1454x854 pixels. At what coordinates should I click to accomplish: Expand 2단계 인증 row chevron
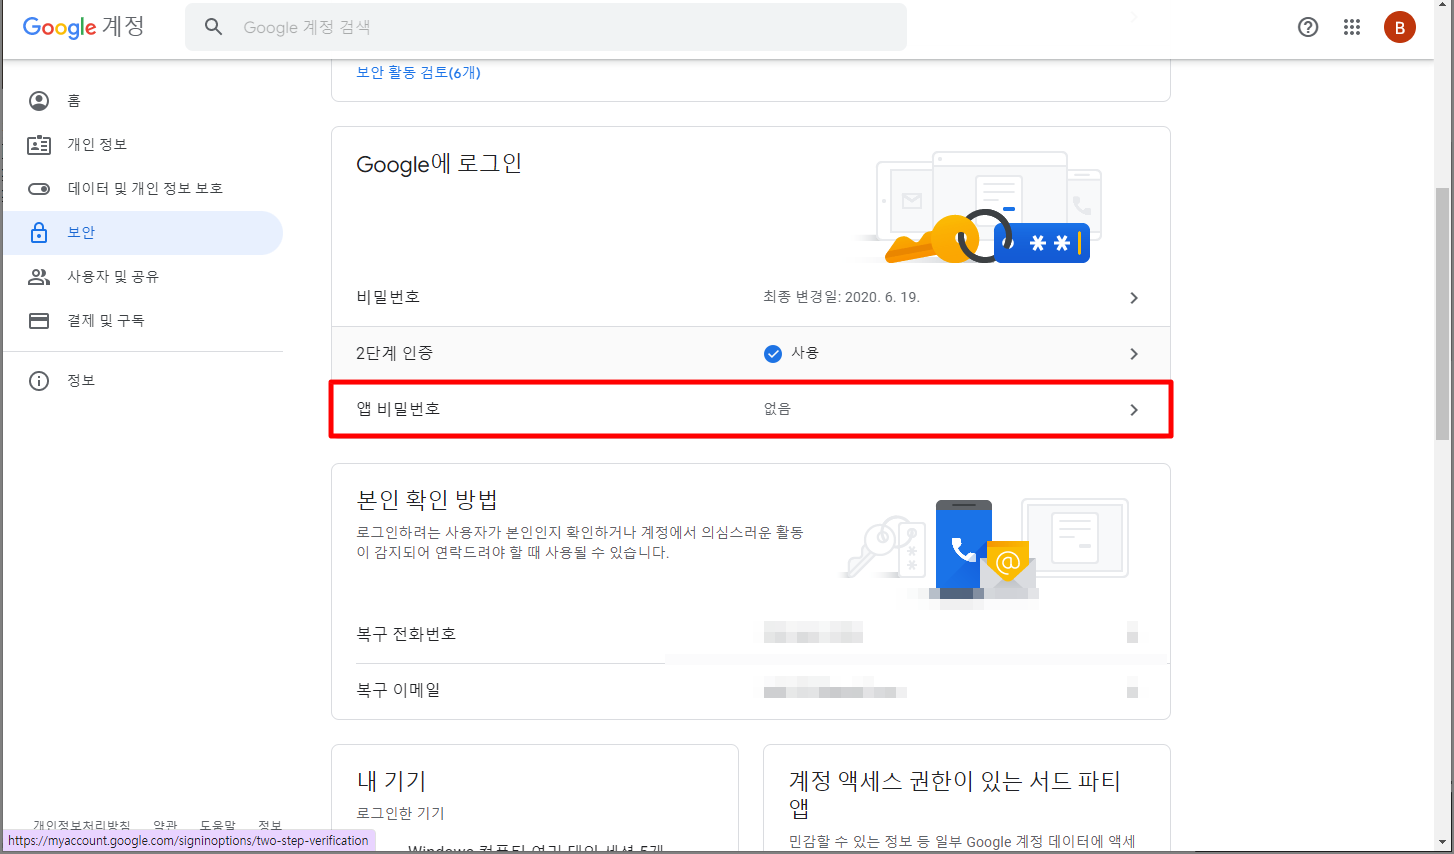coord(1134,354)
